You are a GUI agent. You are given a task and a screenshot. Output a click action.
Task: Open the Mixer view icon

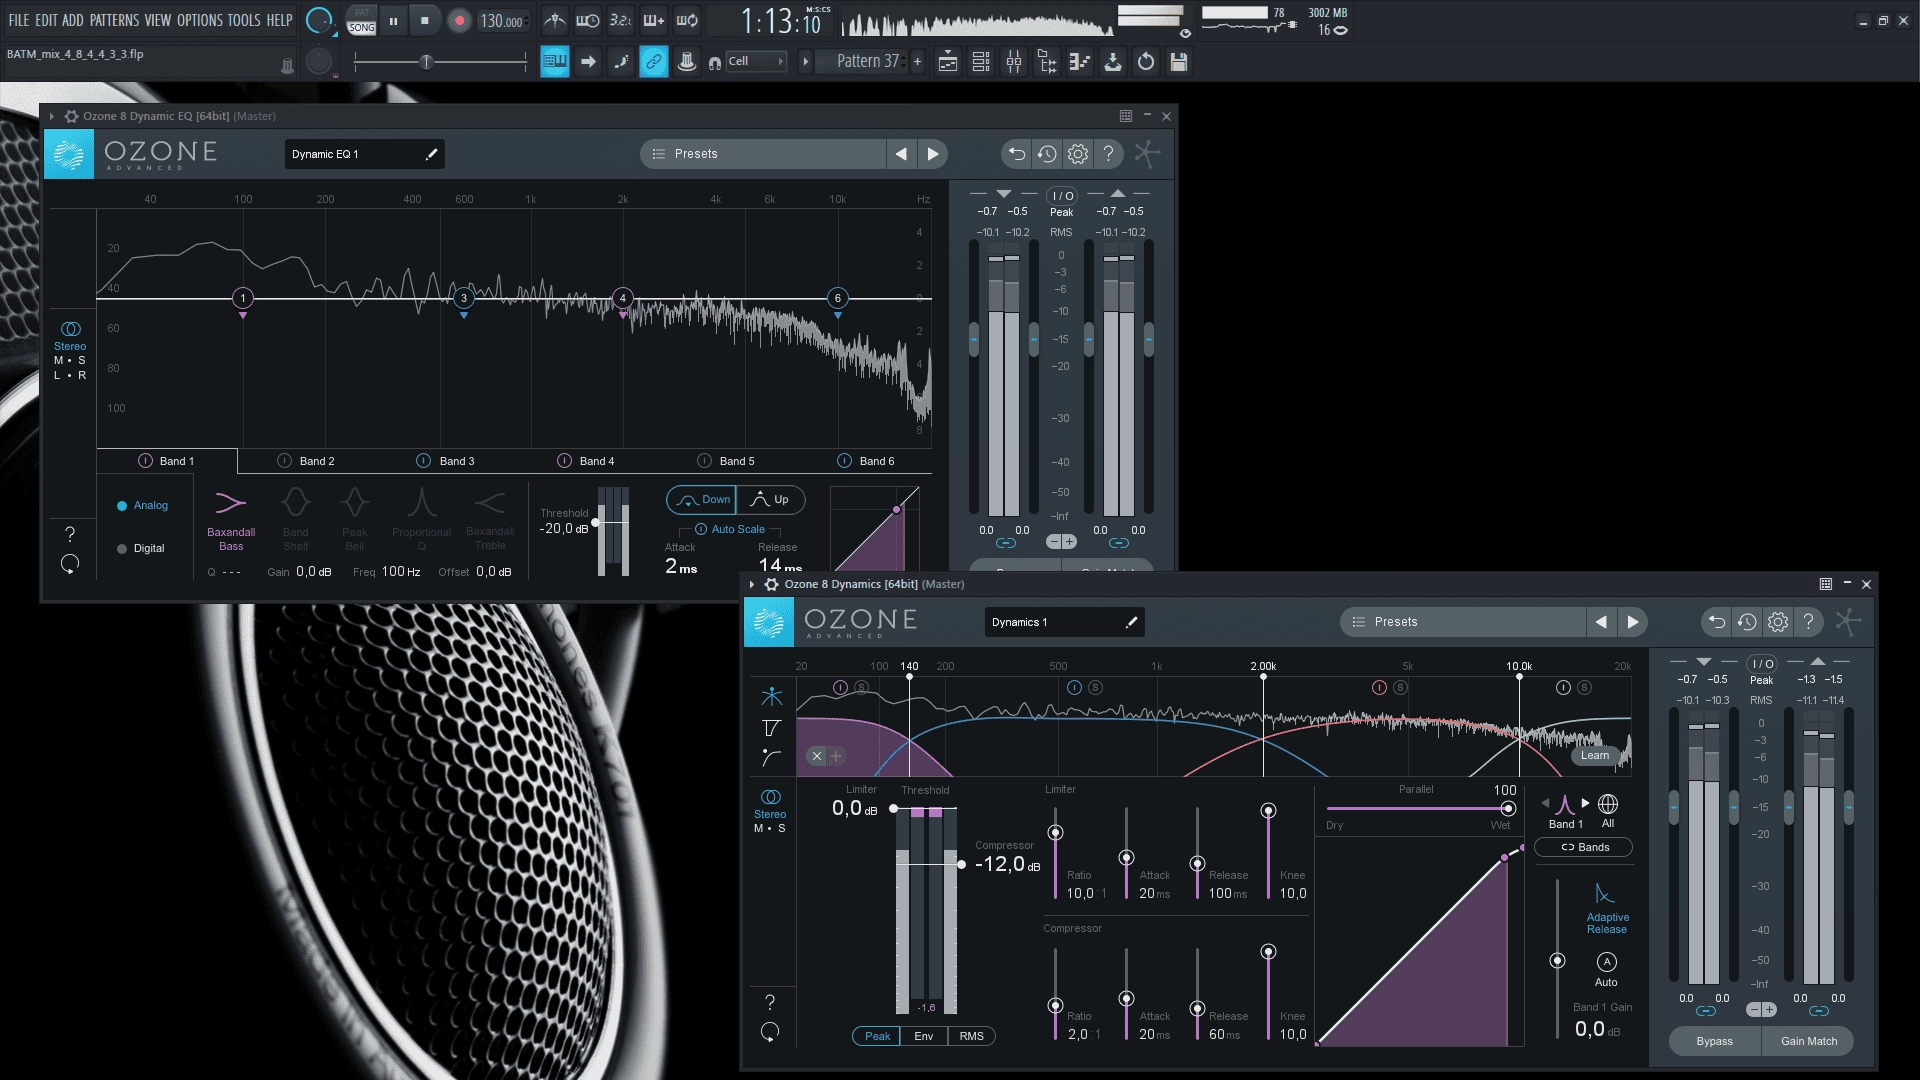pos(1014,62)
